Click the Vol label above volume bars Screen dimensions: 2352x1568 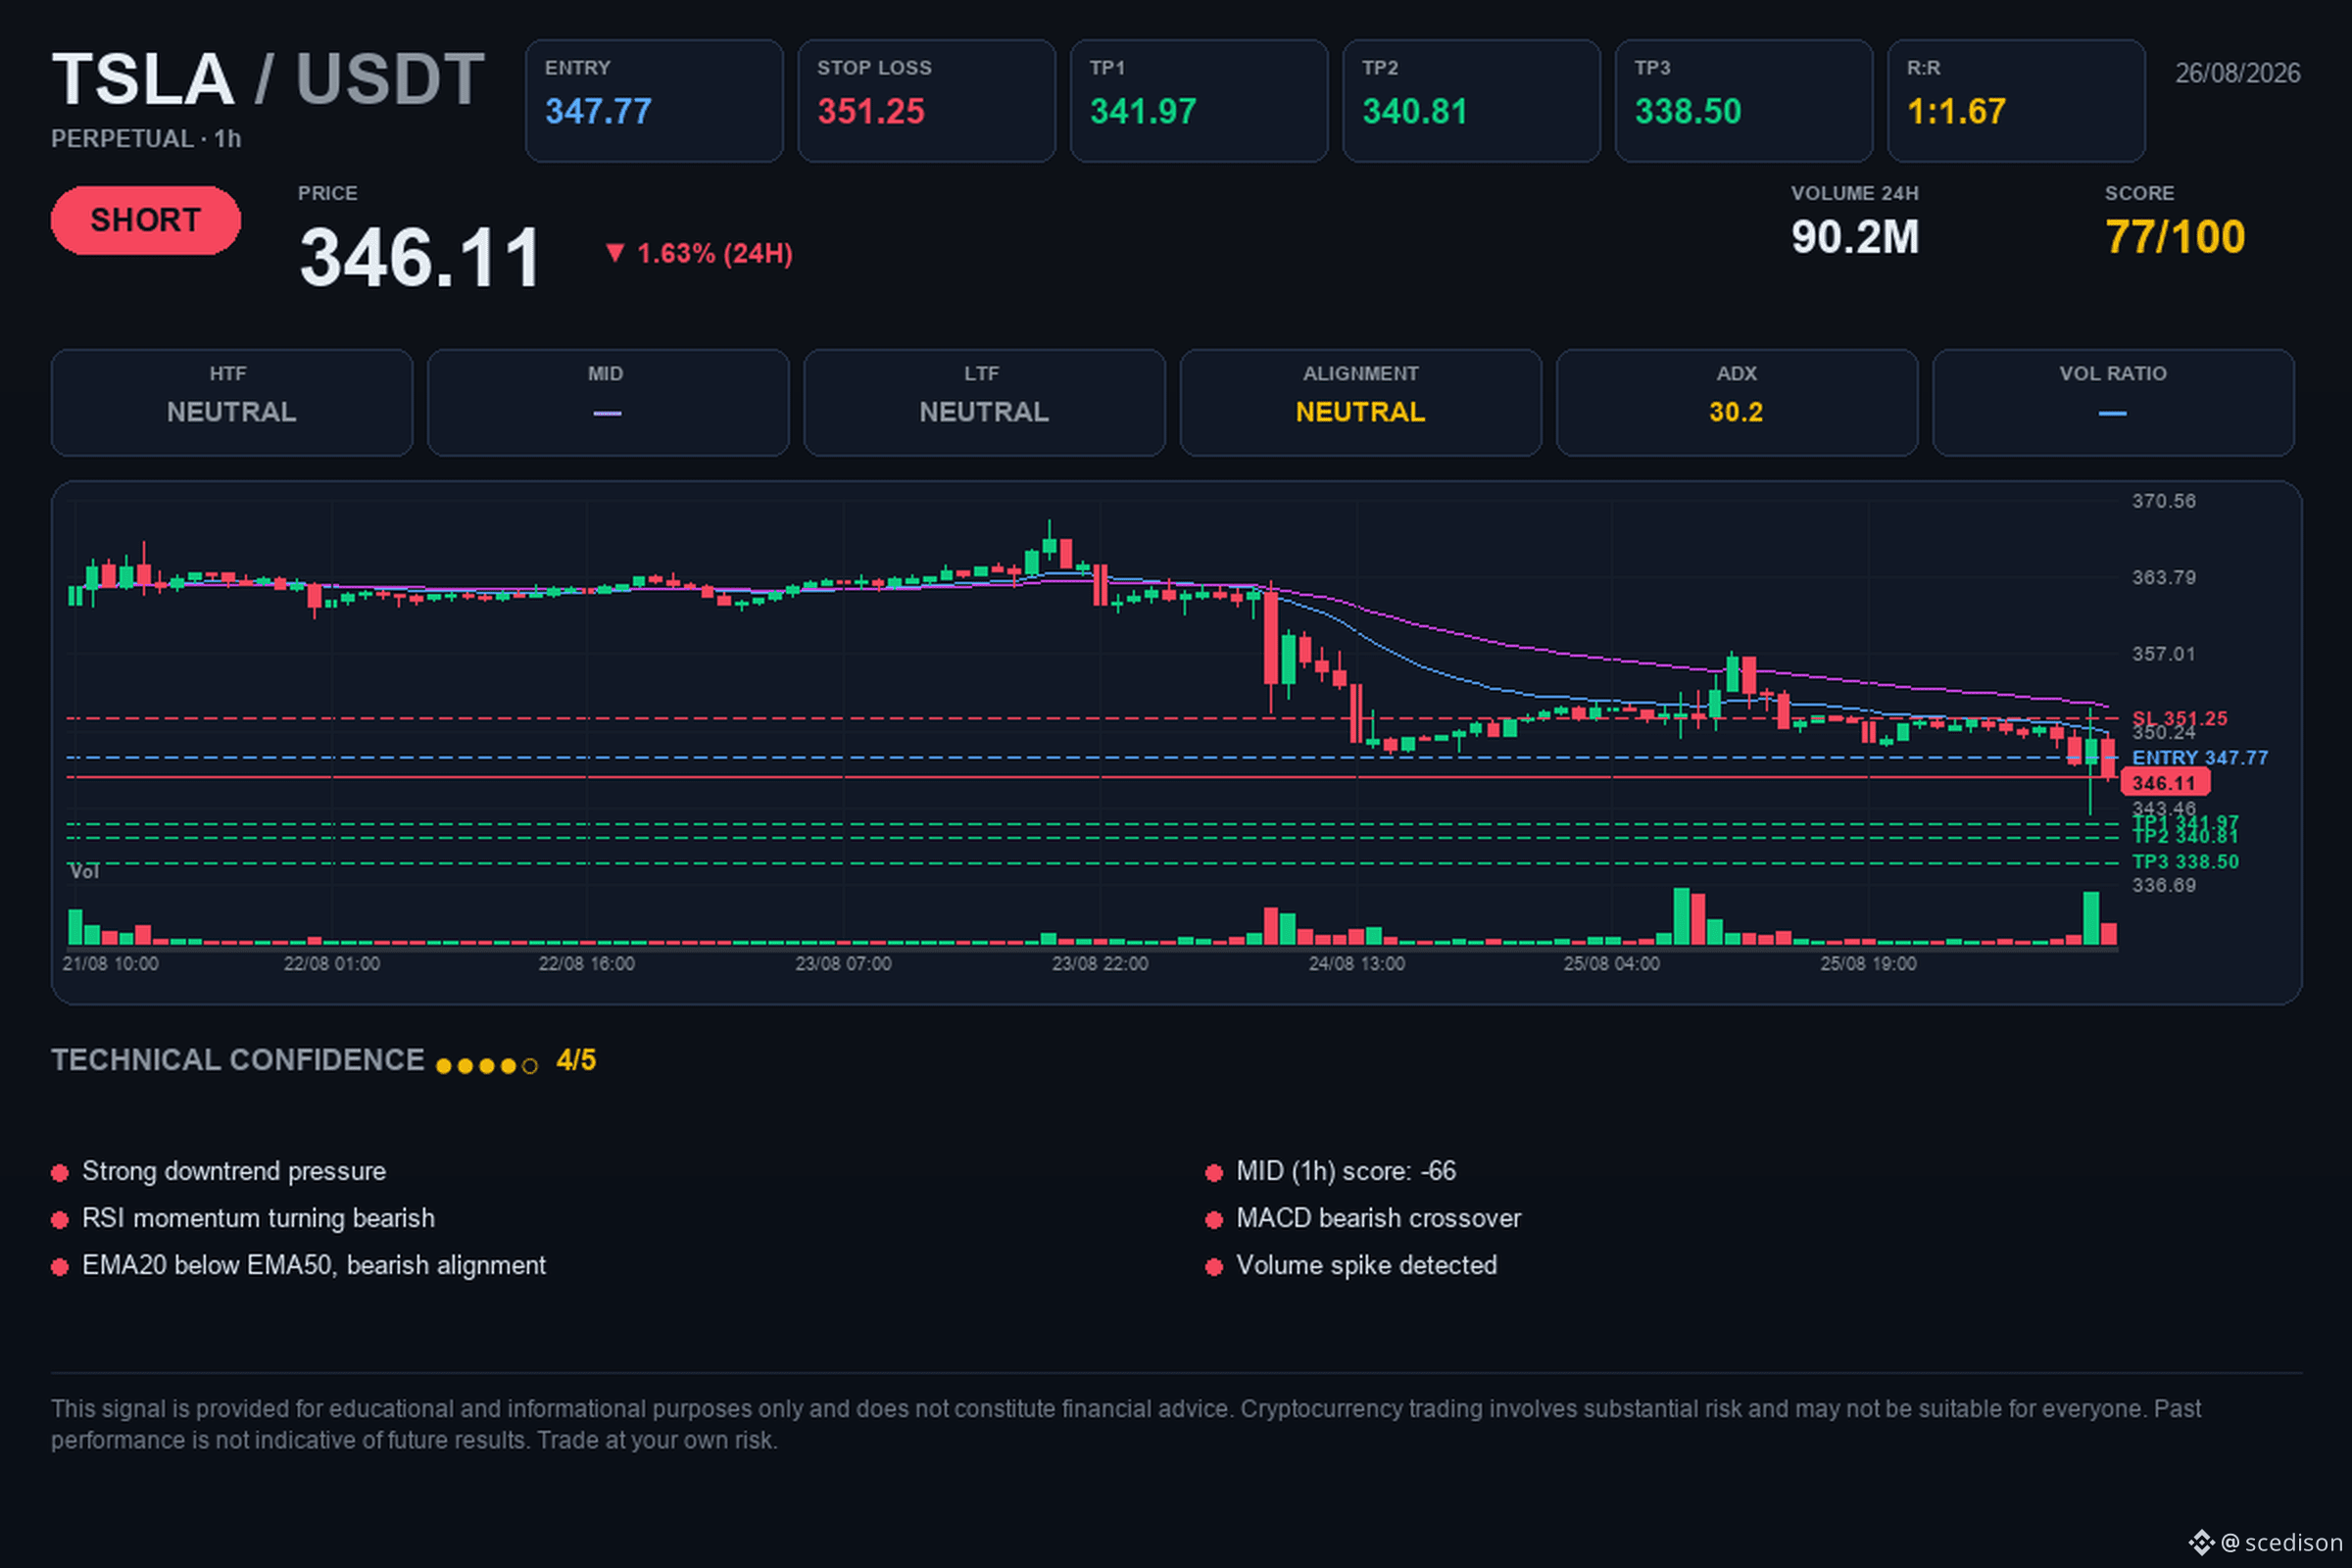84,872
